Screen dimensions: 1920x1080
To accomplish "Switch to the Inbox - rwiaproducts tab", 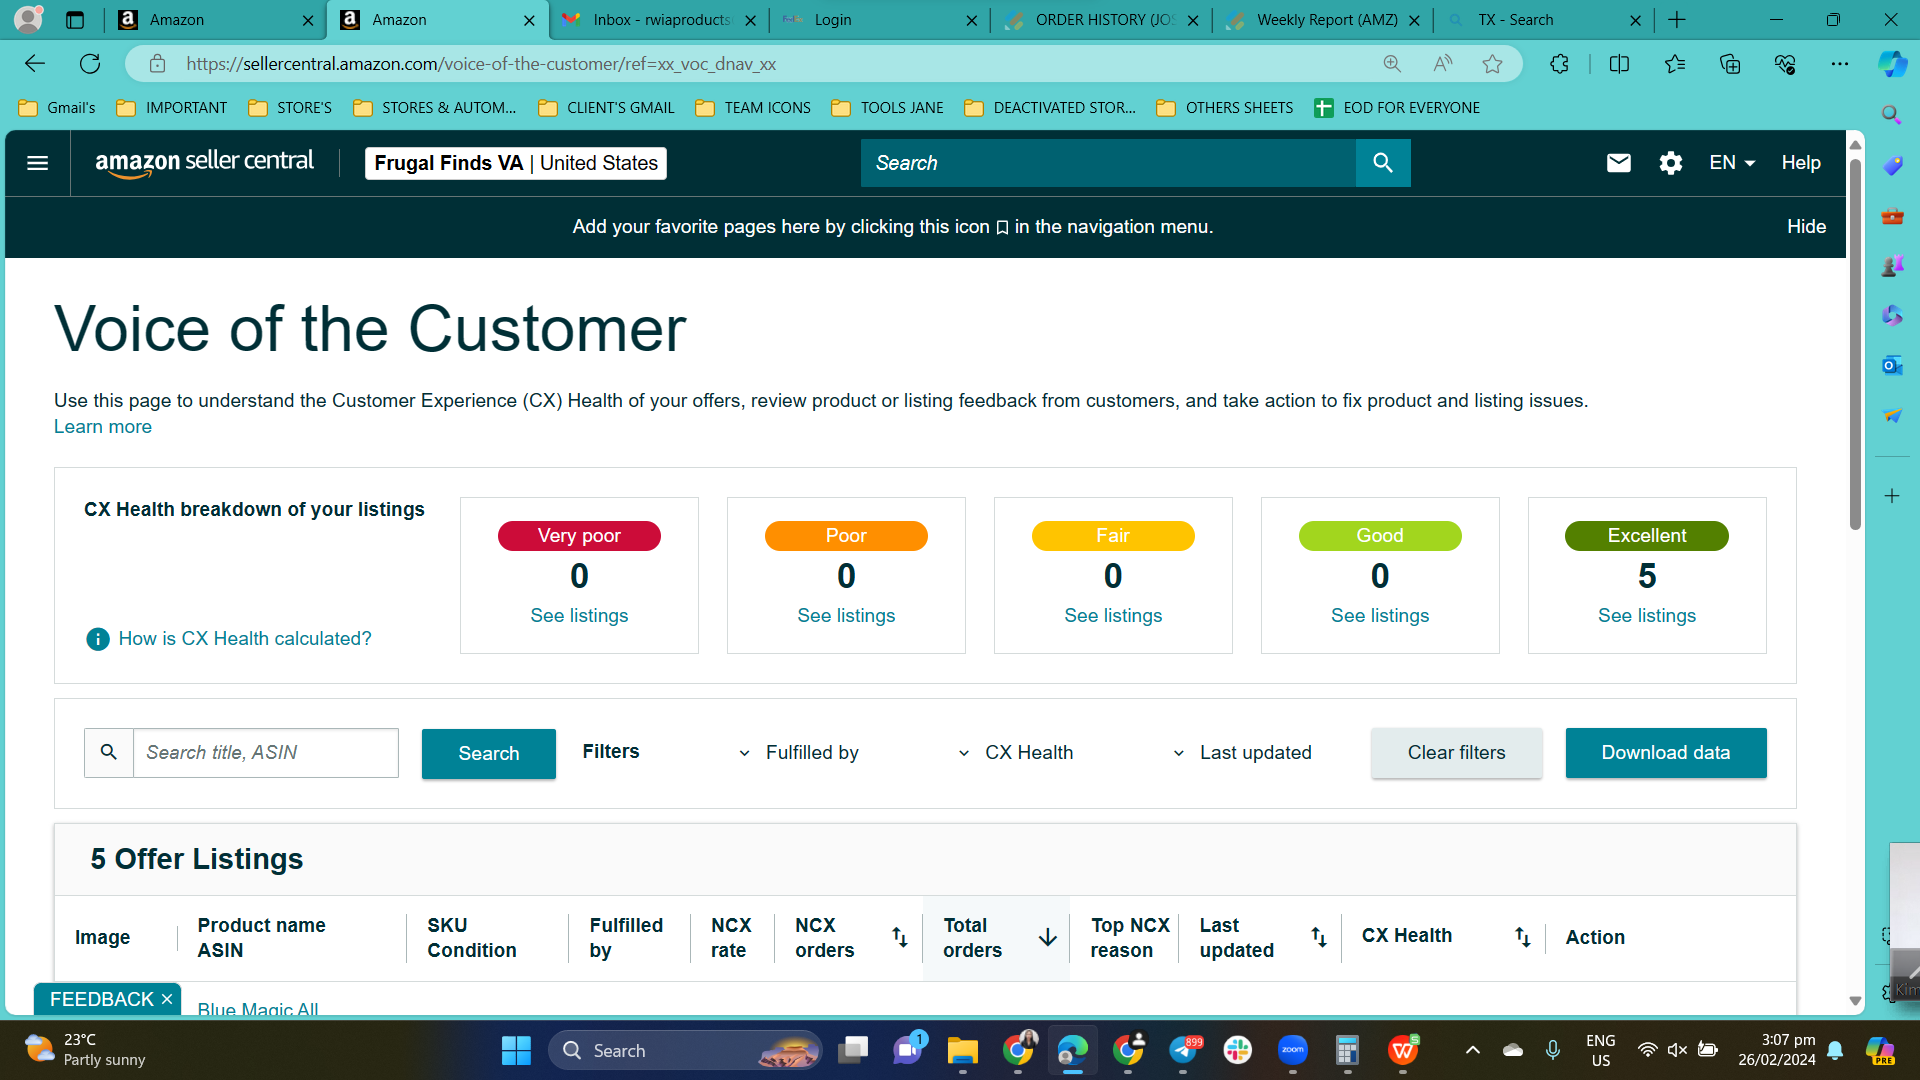I will pyautogui.click(x=660, y=20).
